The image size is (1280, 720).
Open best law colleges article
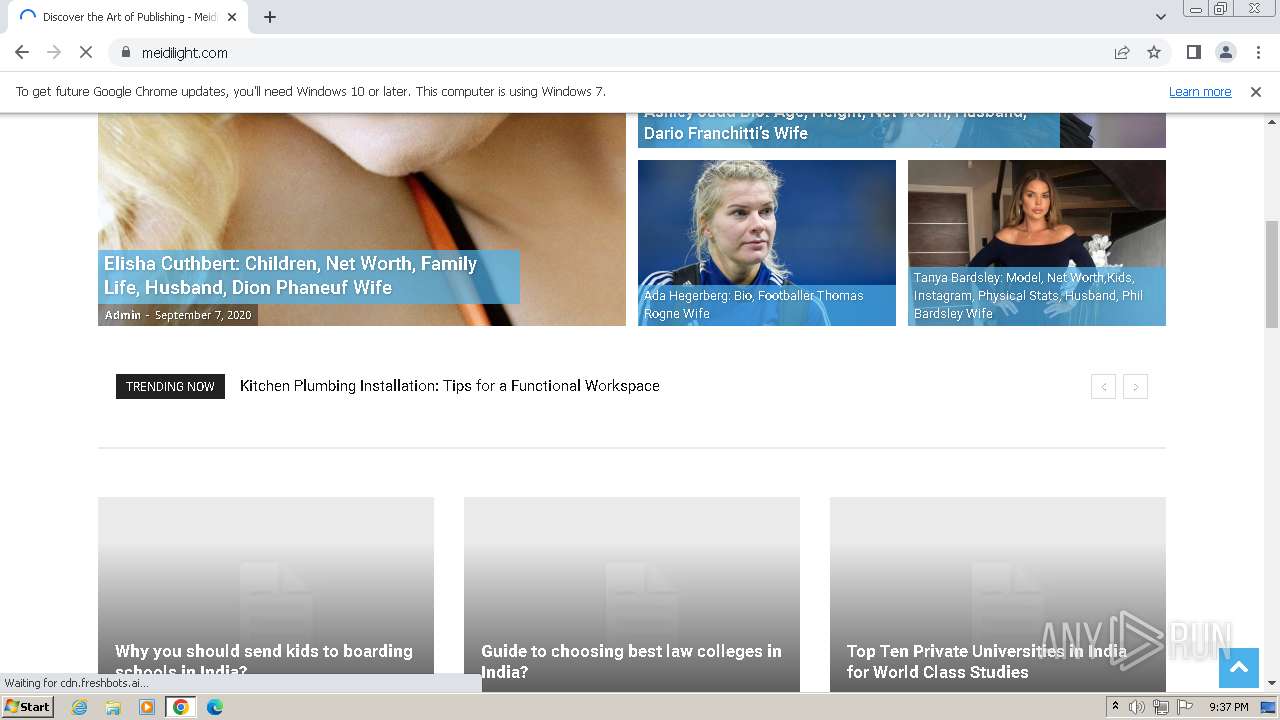click(631, 661)
